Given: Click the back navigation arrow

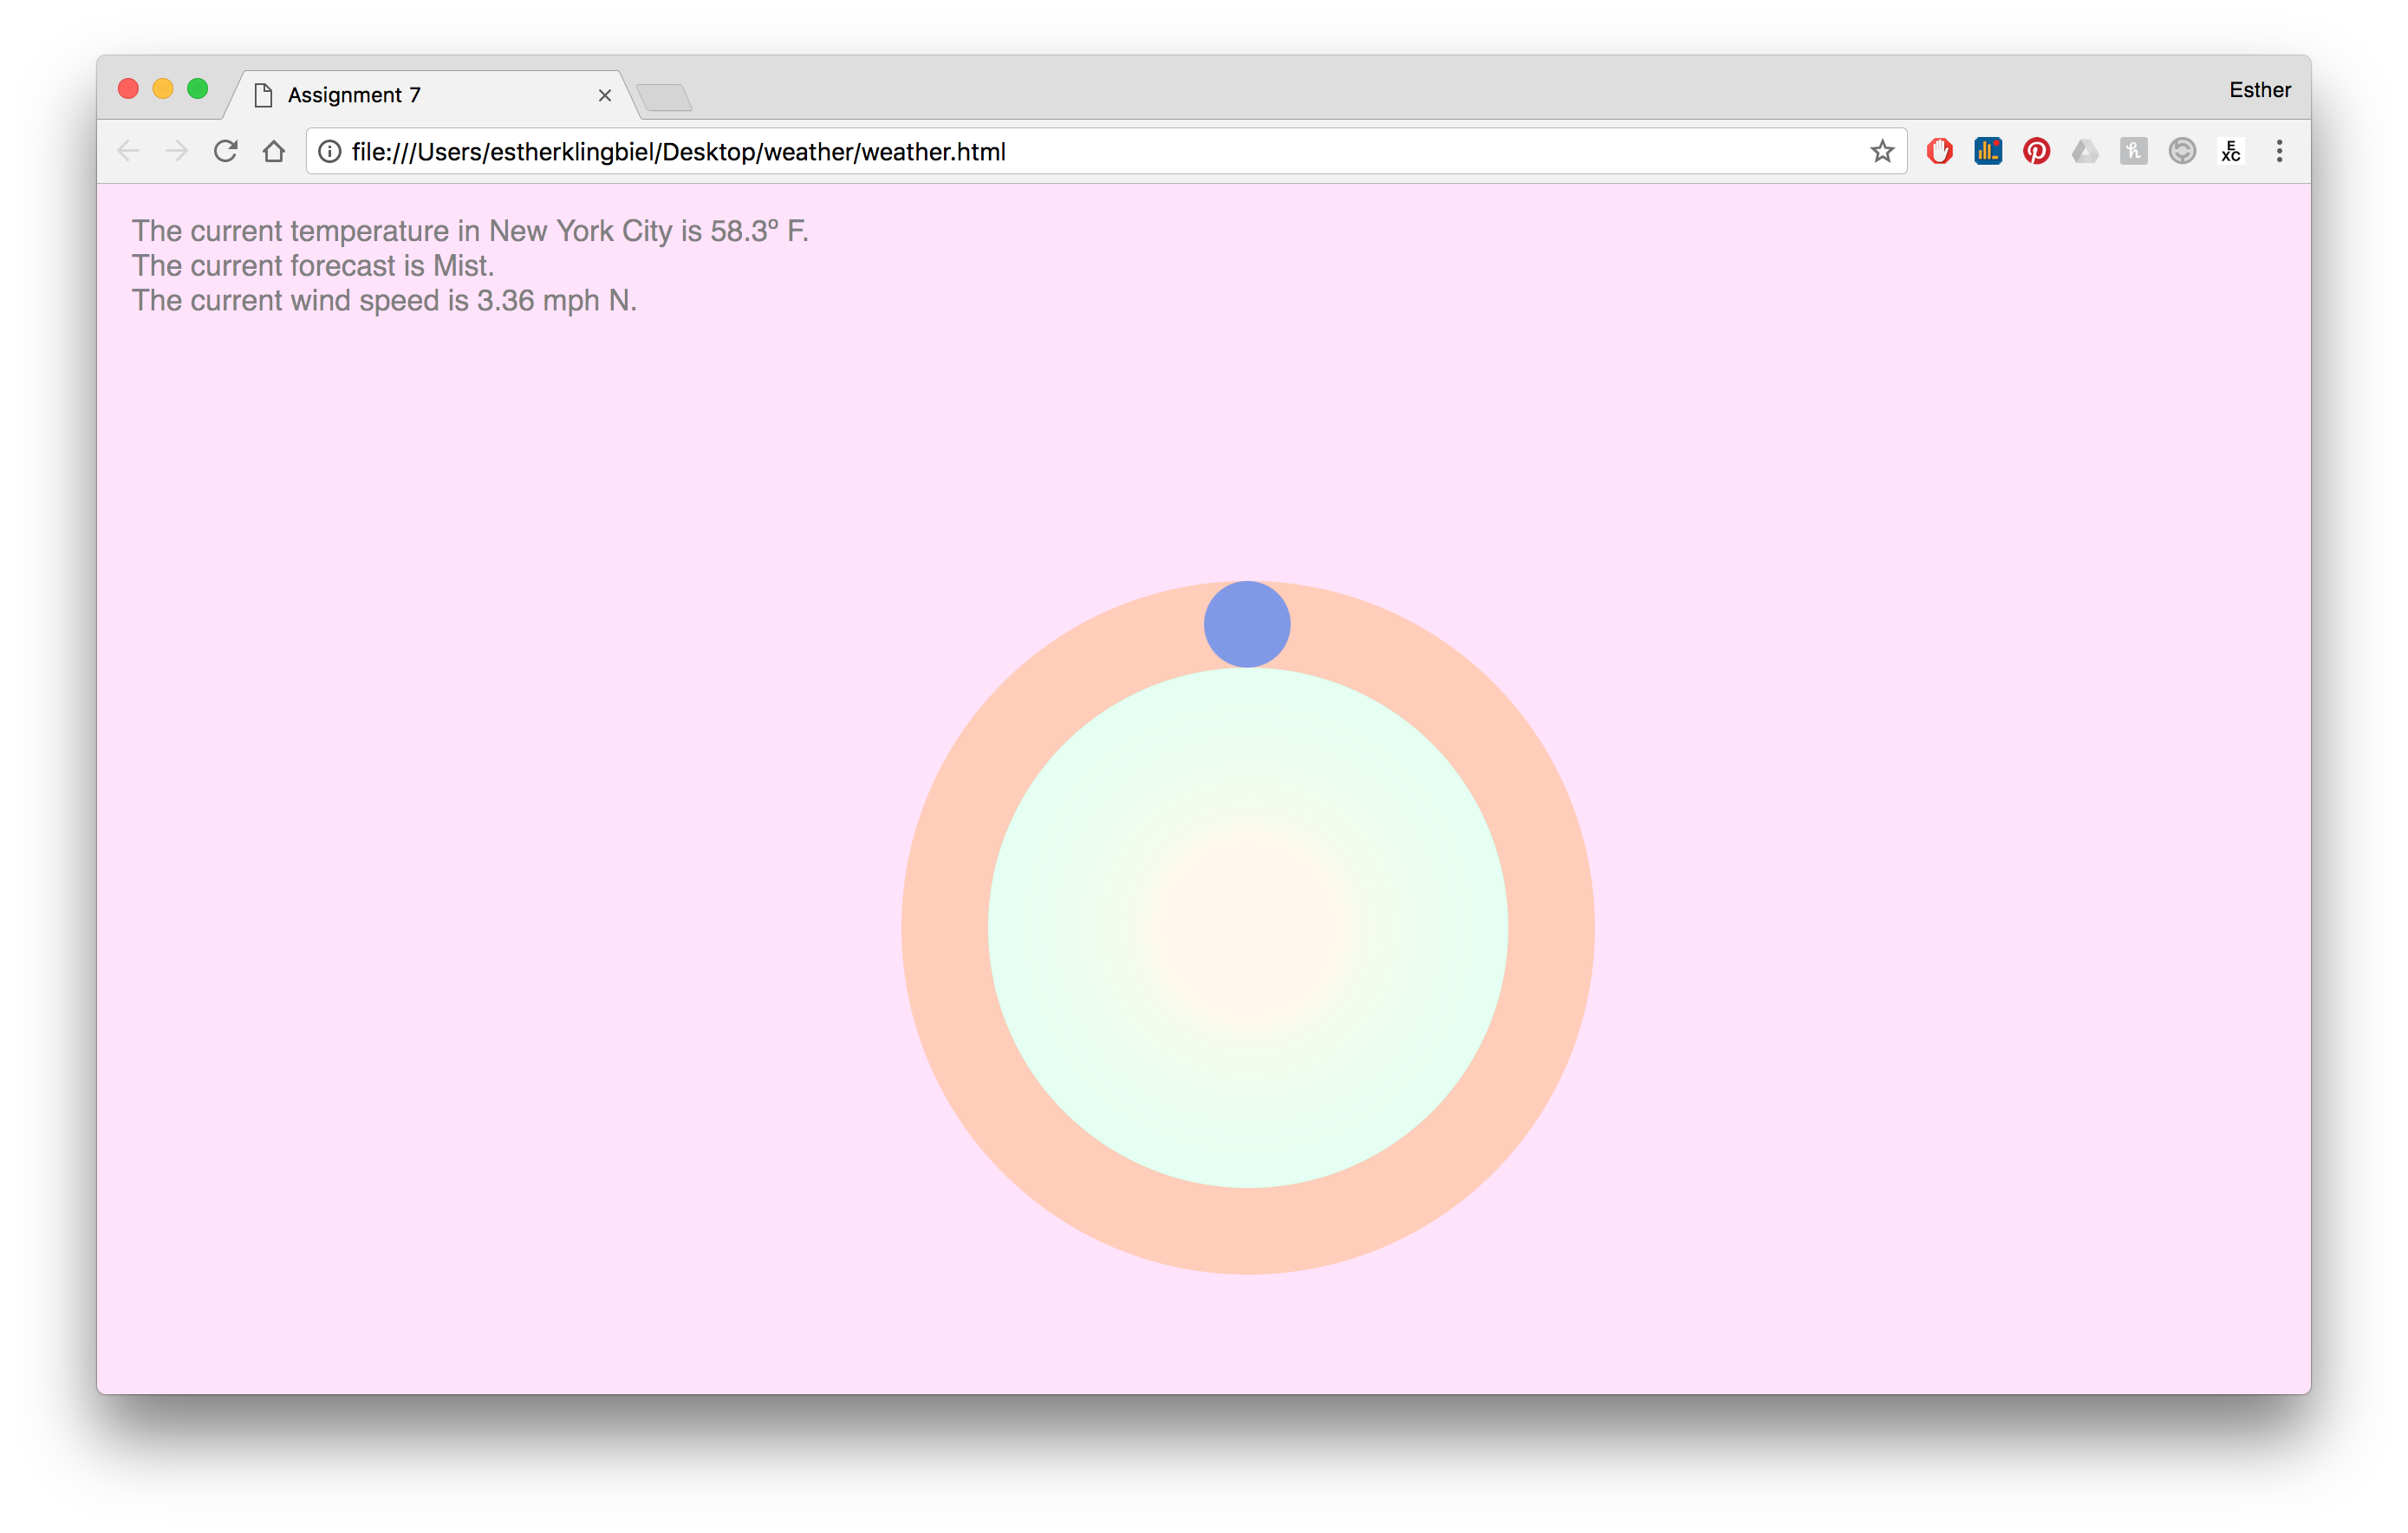Looking at the screenshot, I should coord(128,151).
